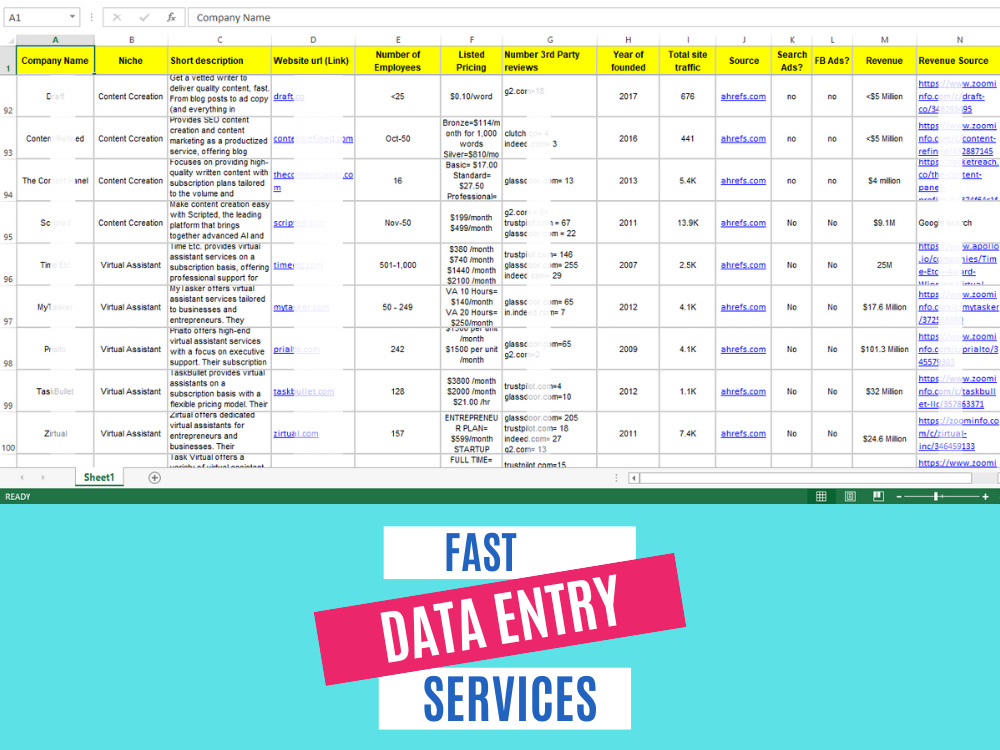Select the Revenue Source header cell

958,61
